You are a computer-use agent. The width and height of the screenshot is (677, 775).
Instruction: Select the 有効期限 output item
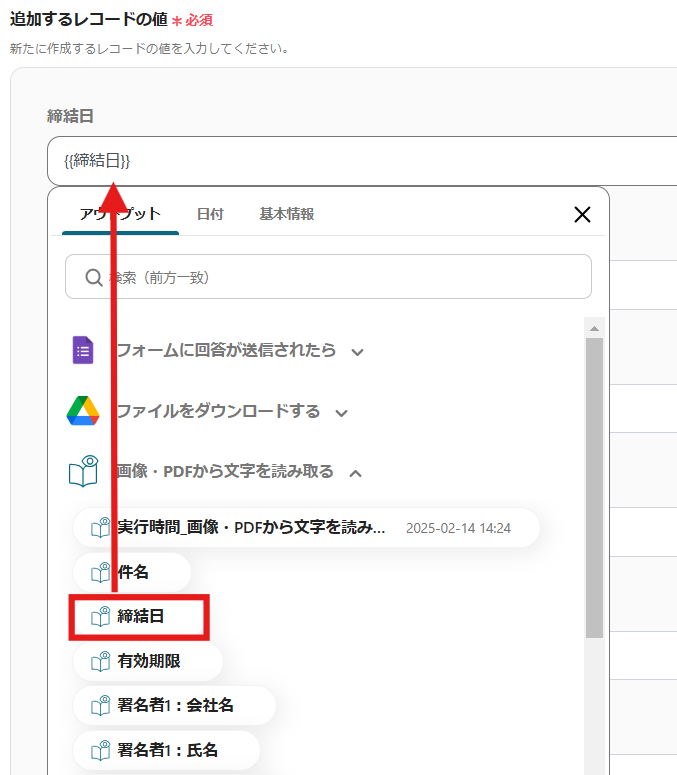148,661
